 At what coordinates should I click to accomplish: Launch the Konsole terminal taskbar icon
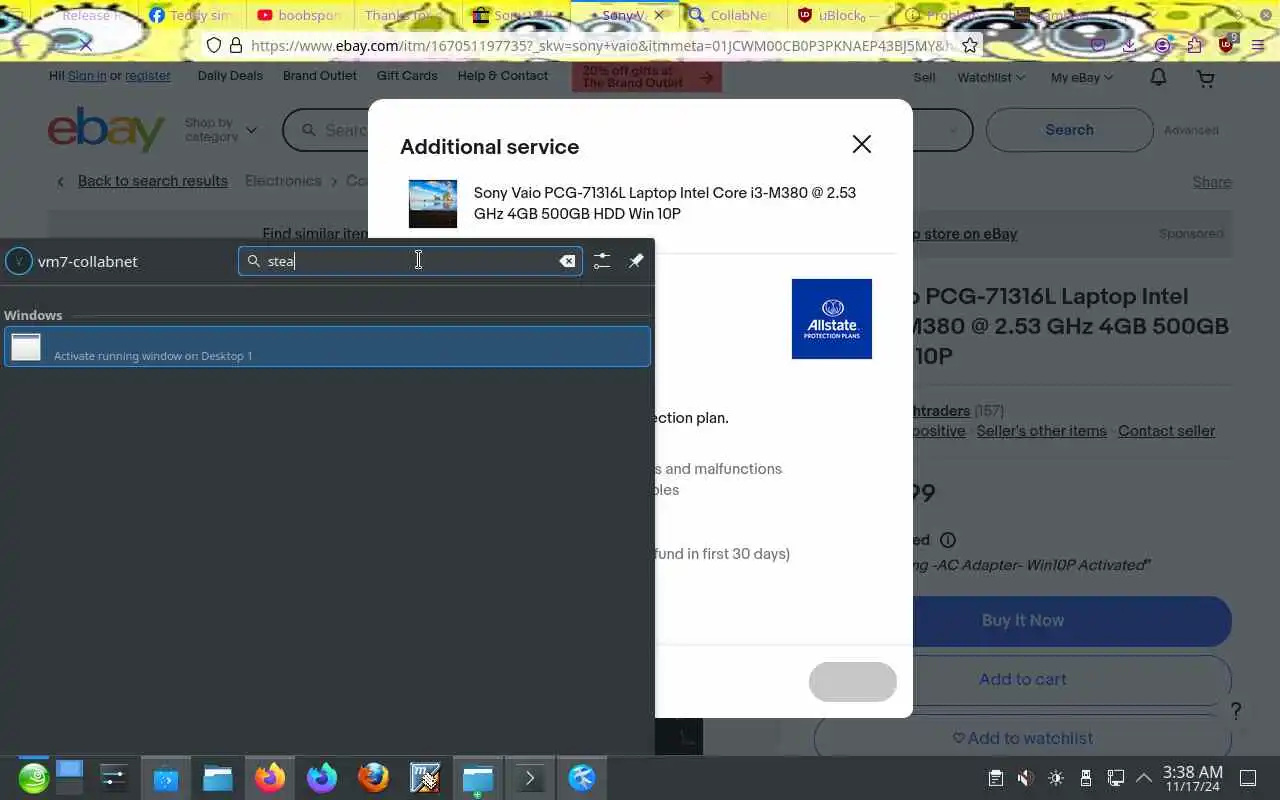530,777
